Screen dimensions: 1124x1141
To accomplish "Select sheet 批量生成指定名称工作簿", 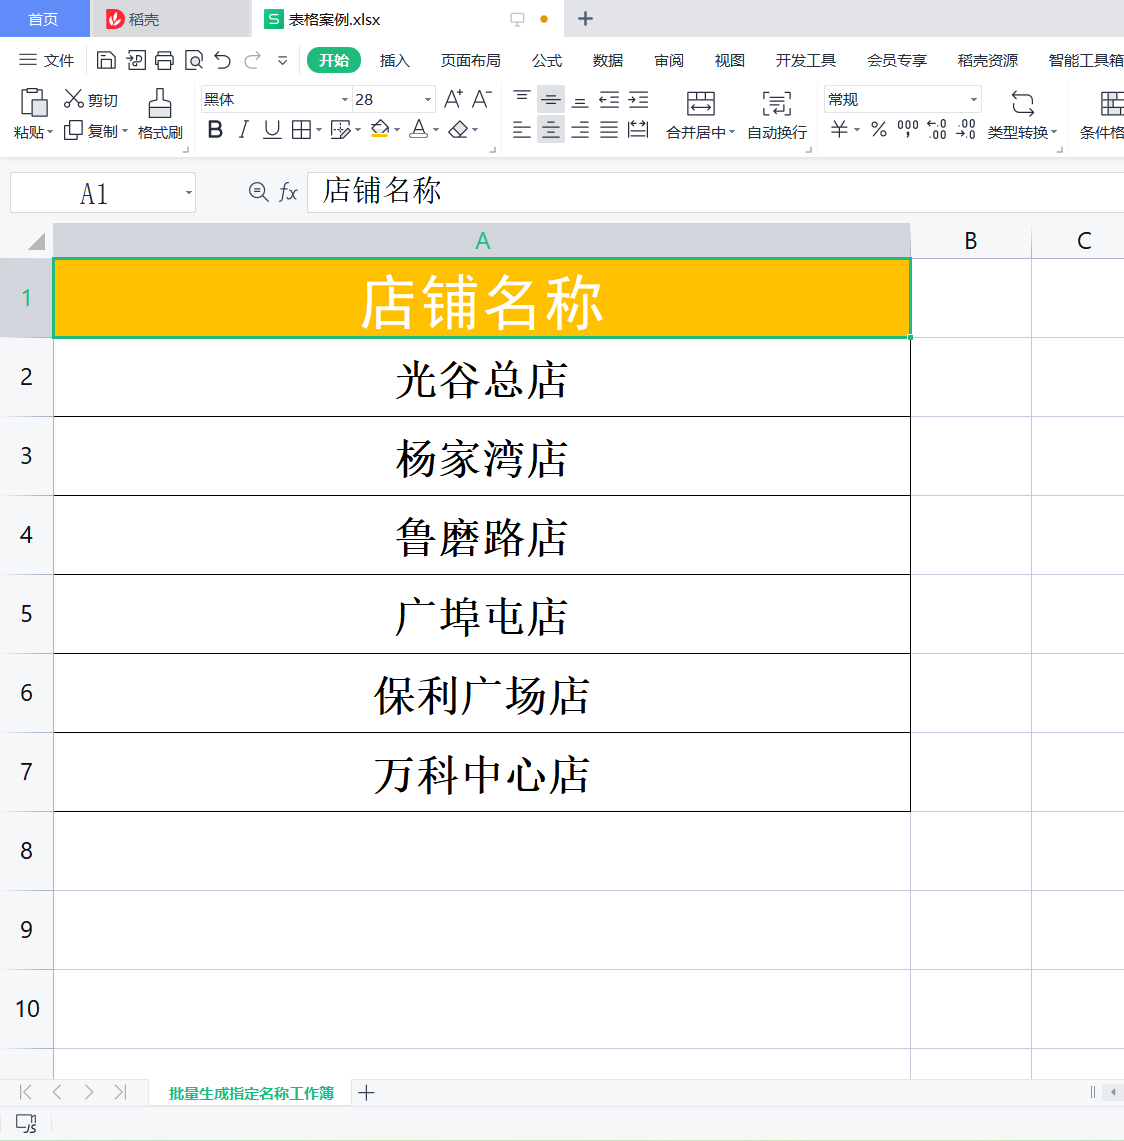I will point(251,1093).
